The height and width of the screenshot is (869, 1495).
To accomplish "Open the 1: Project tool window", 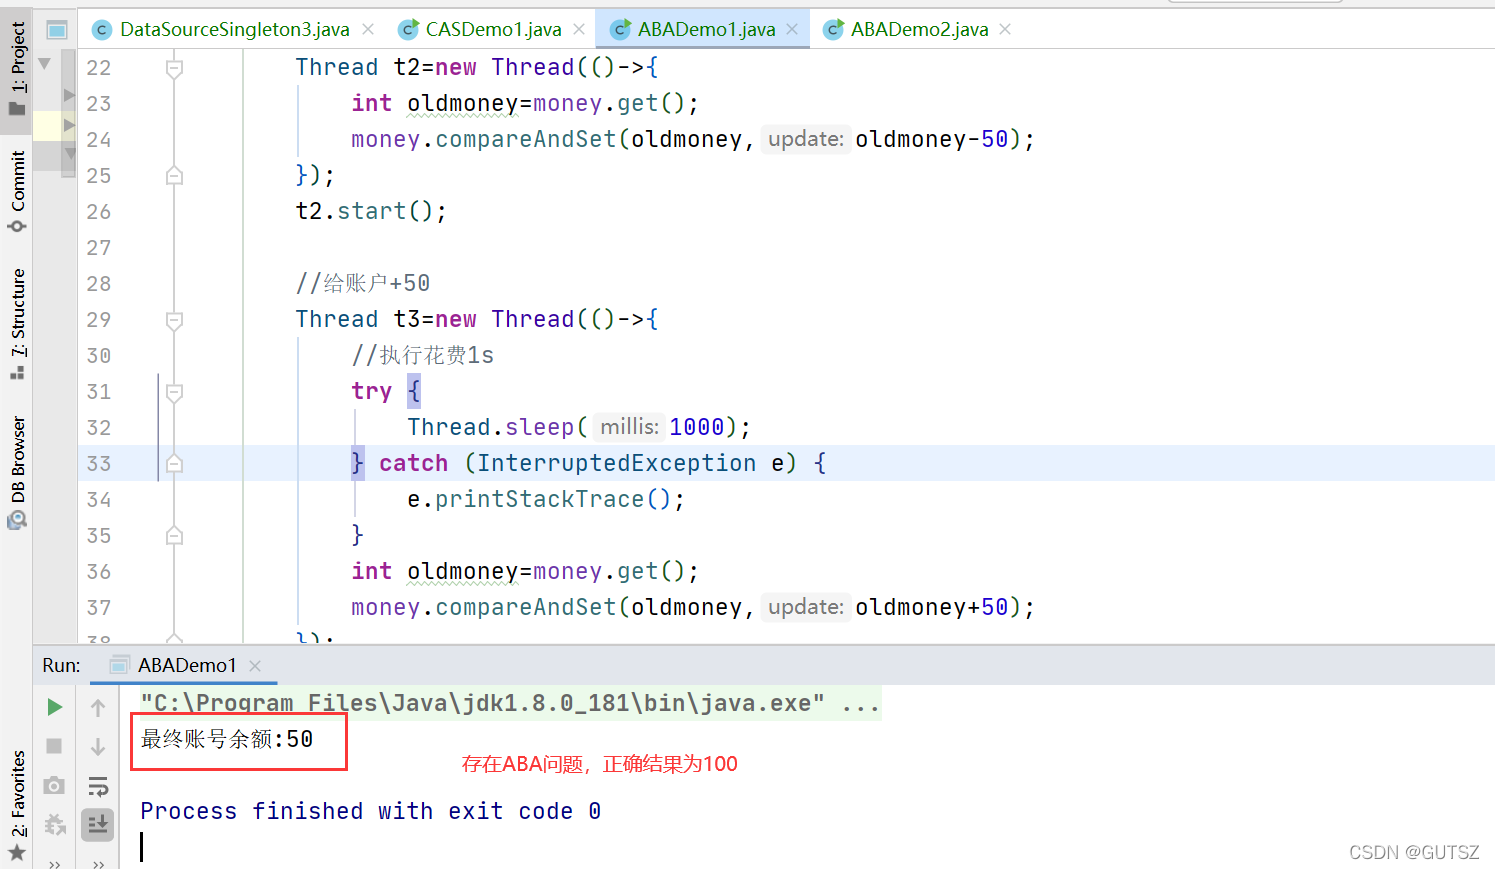I will point(17,68).
